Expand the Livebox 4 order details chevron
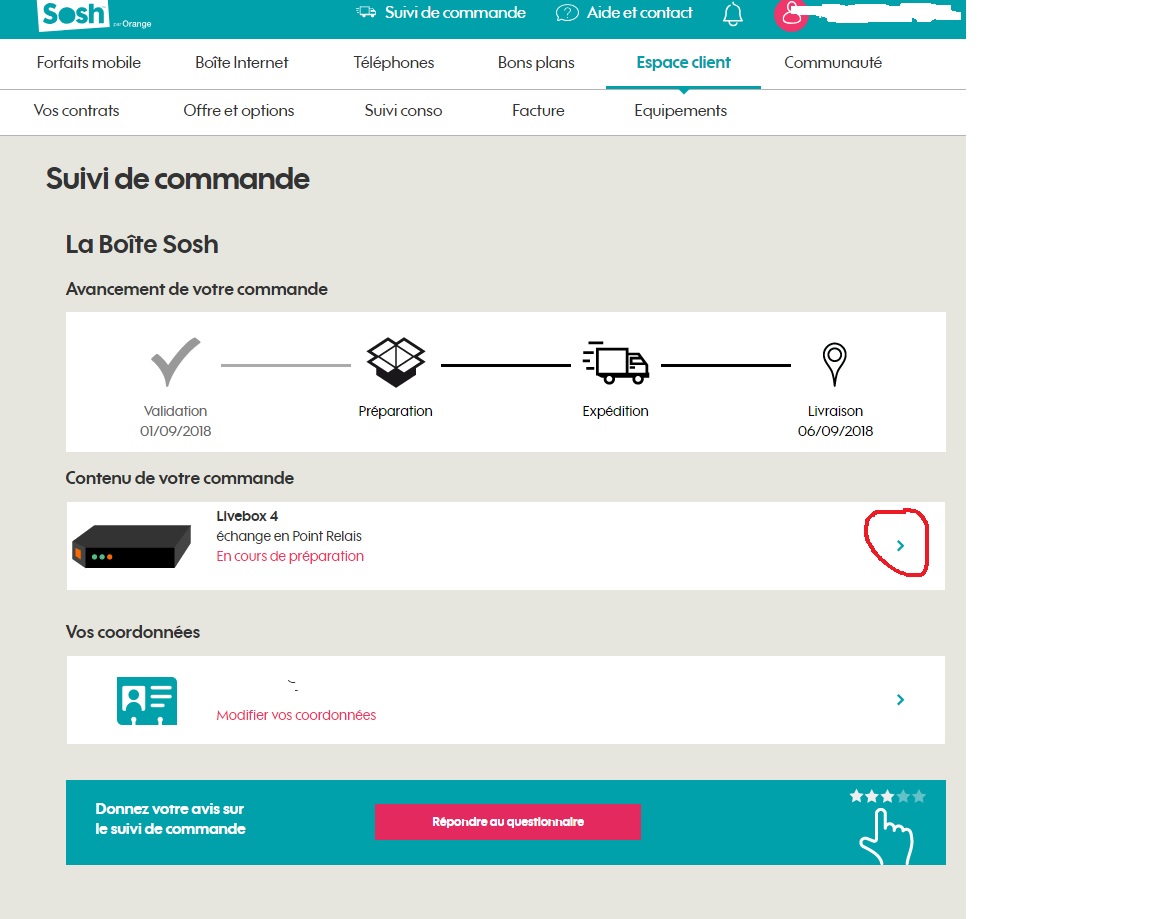Image resolution: width=1152 pixels, height=919 pixels. tap(899, 545)
